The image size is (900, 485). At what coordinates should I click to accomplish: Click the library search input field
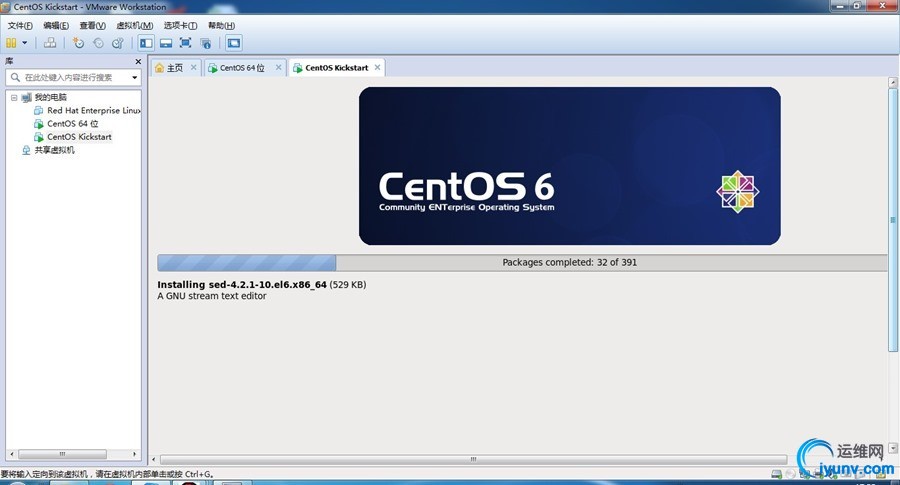pos(74,77)
